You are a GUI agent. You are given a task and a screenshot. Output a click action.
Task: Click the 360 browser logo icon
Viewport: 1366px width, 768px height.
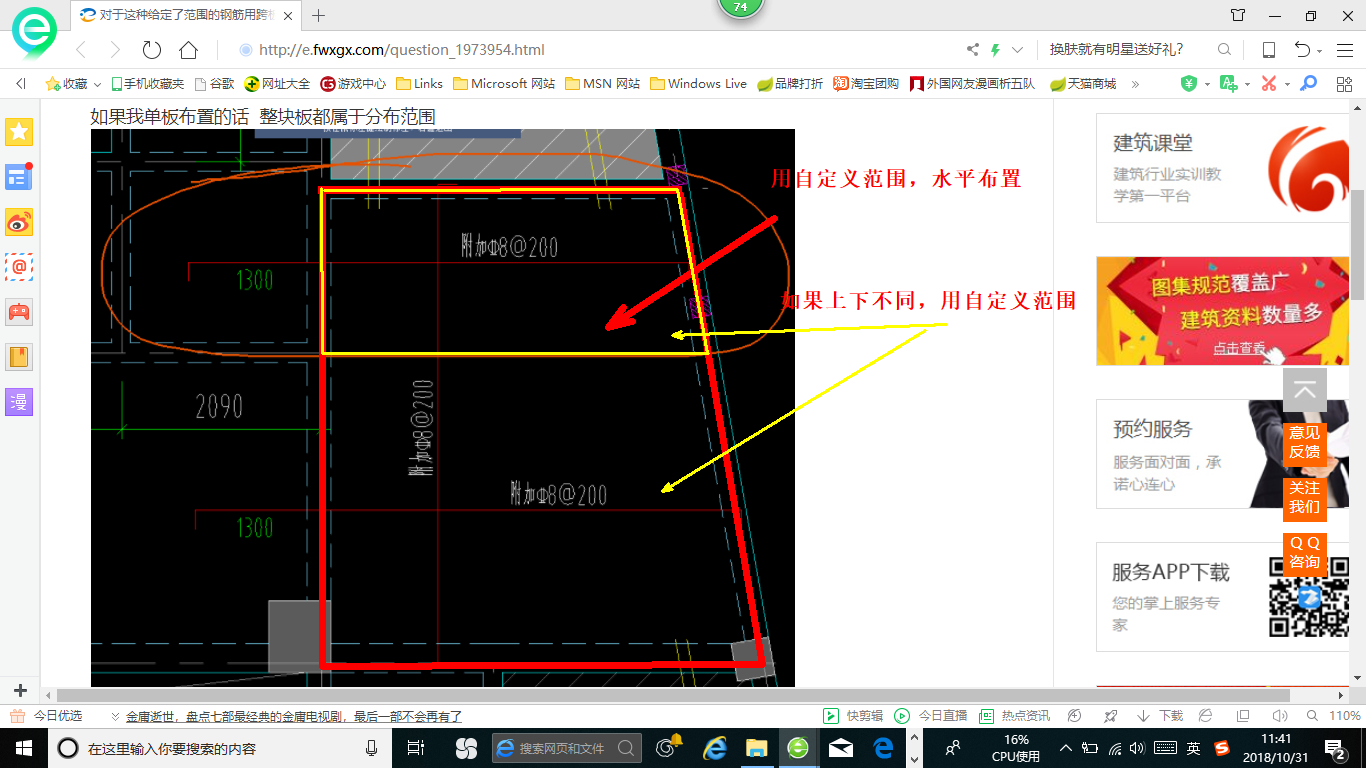click(33, 31)
